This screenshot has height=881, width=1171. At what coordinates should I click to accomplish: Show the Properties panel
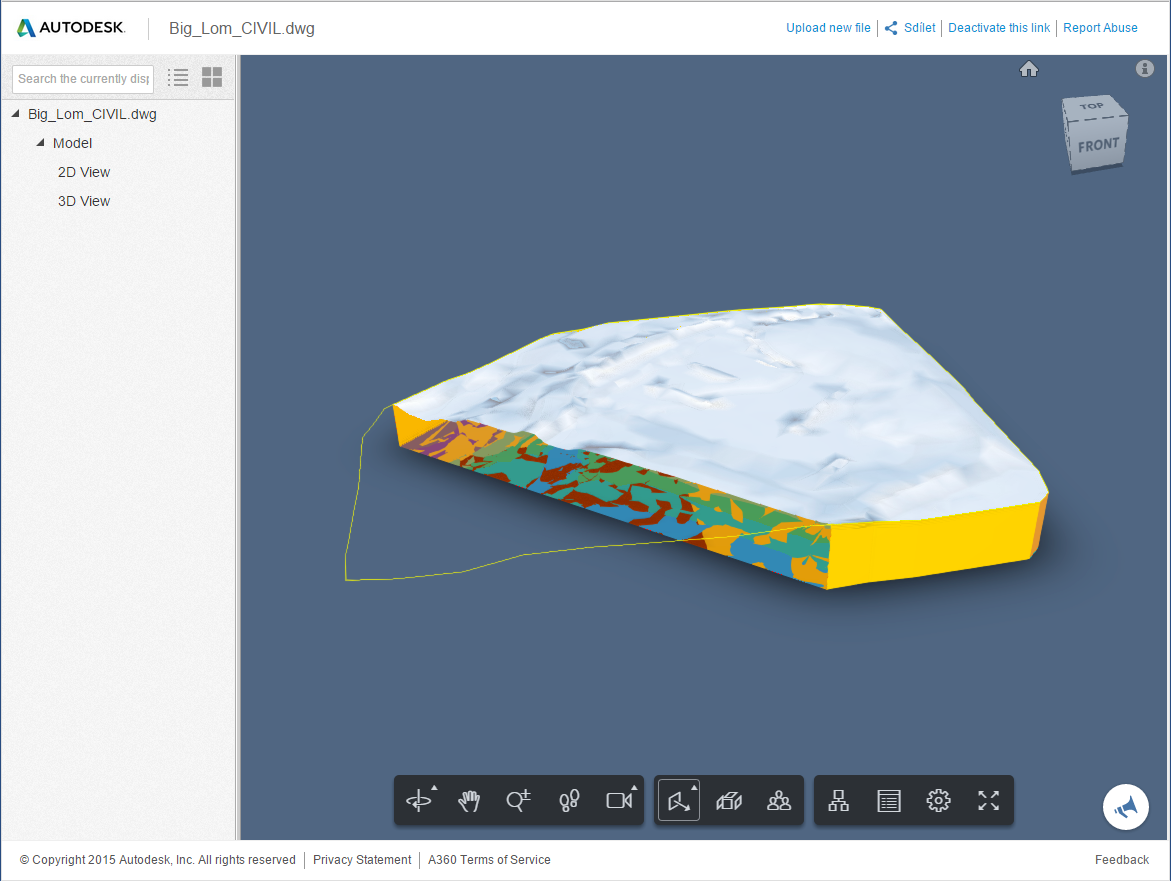888,800
